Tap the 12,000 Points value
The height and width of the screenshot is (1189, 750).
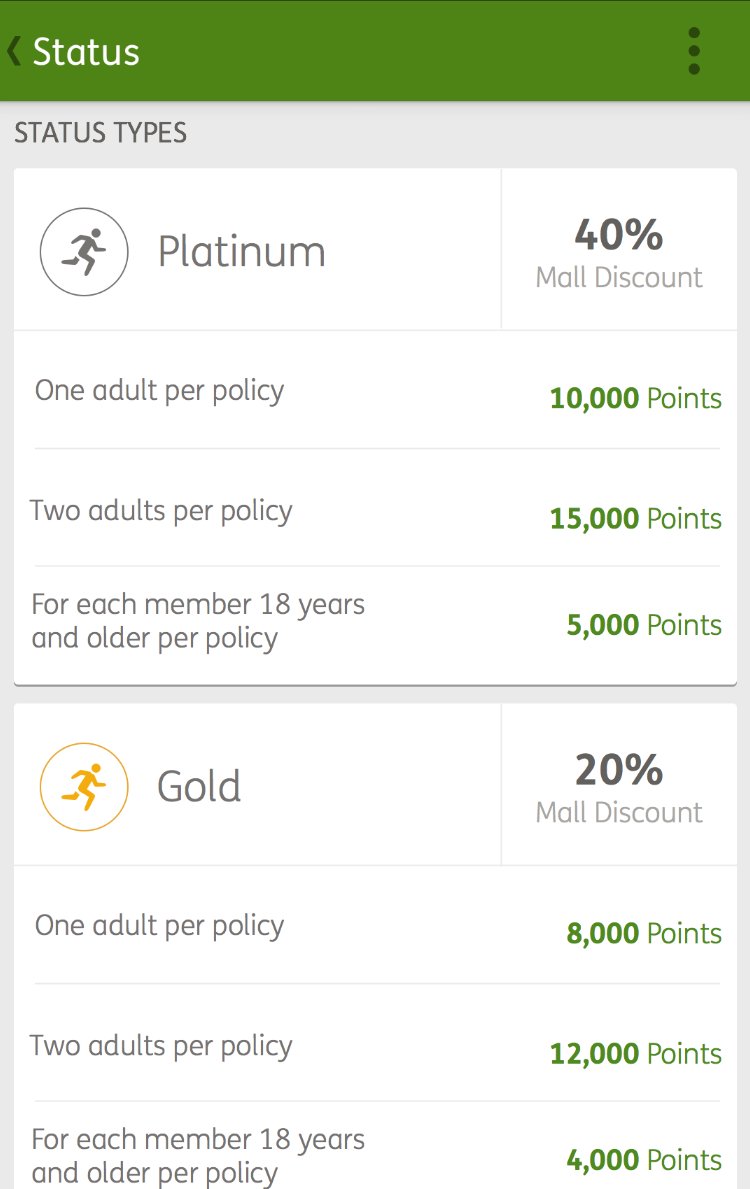635,1053
